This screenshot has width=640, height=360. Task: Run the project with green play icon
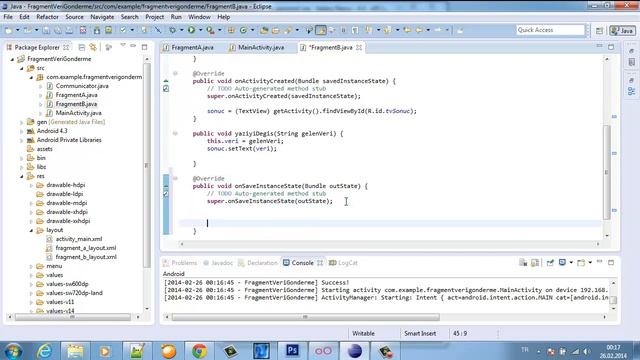point(191,30)
